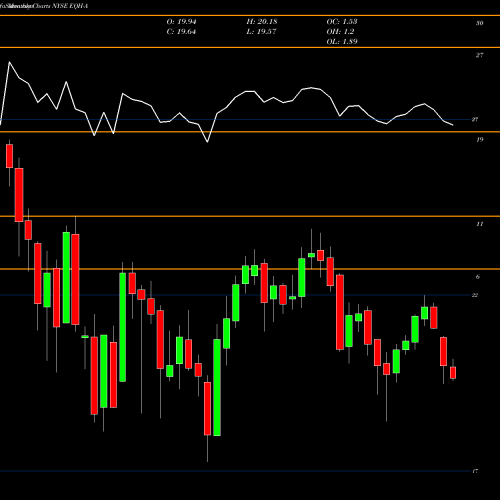Click the axis label 6

coord(478,277)
